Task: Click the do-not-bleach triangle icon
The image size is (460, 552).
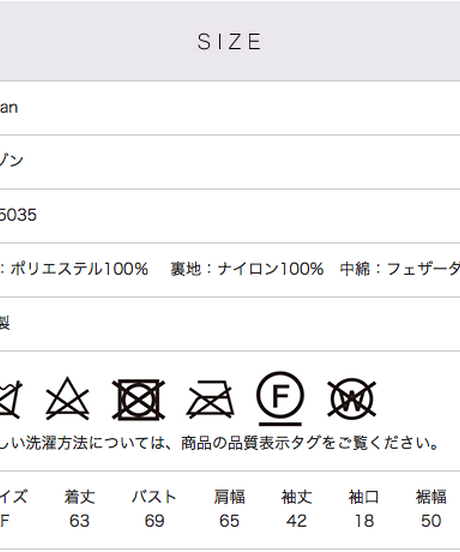Action: pyautogui.click(x=67, y=399)
